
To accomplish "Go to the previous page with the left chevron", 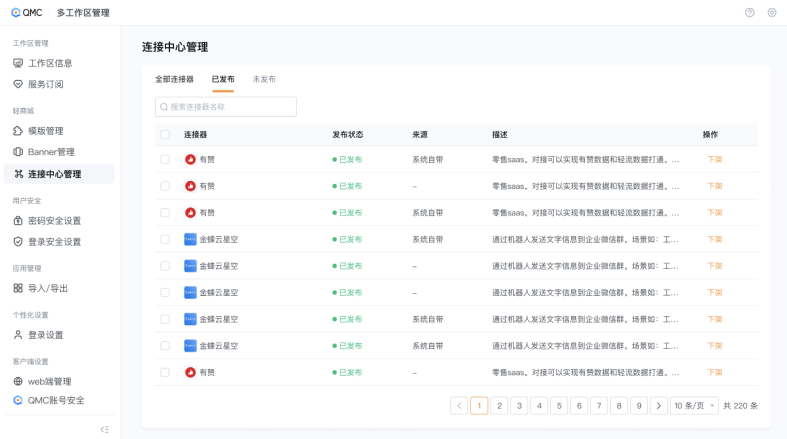I will [459, 406].
